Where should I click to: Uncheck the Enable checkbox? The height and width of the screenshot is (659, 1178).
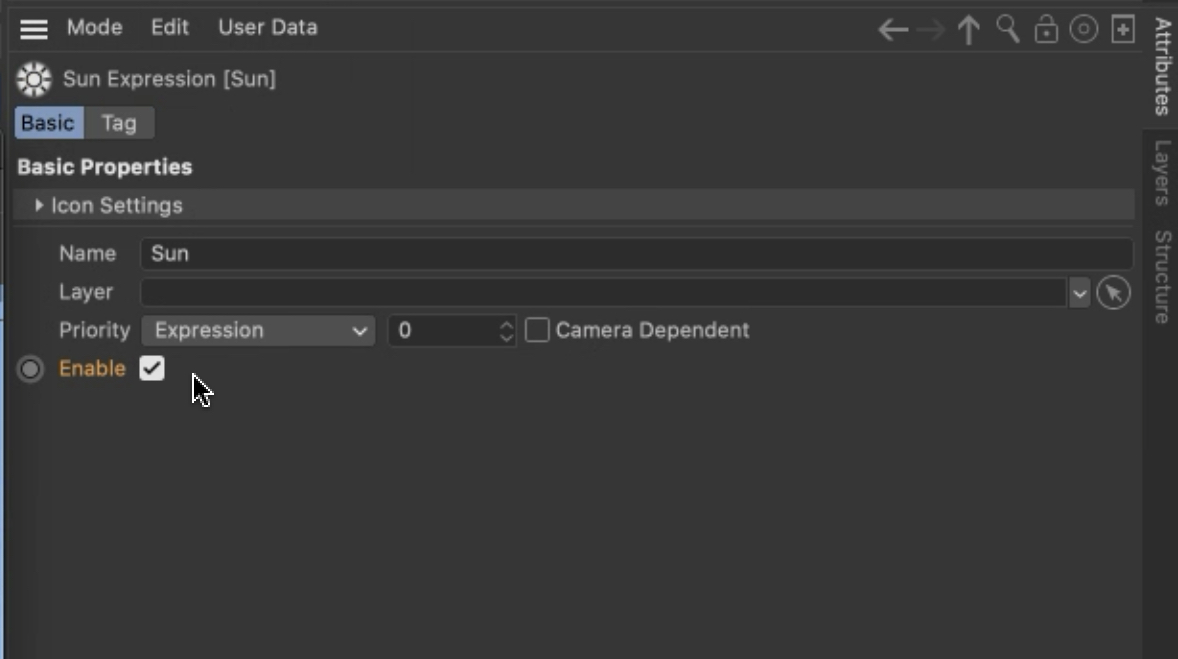[x=152, y=368]
